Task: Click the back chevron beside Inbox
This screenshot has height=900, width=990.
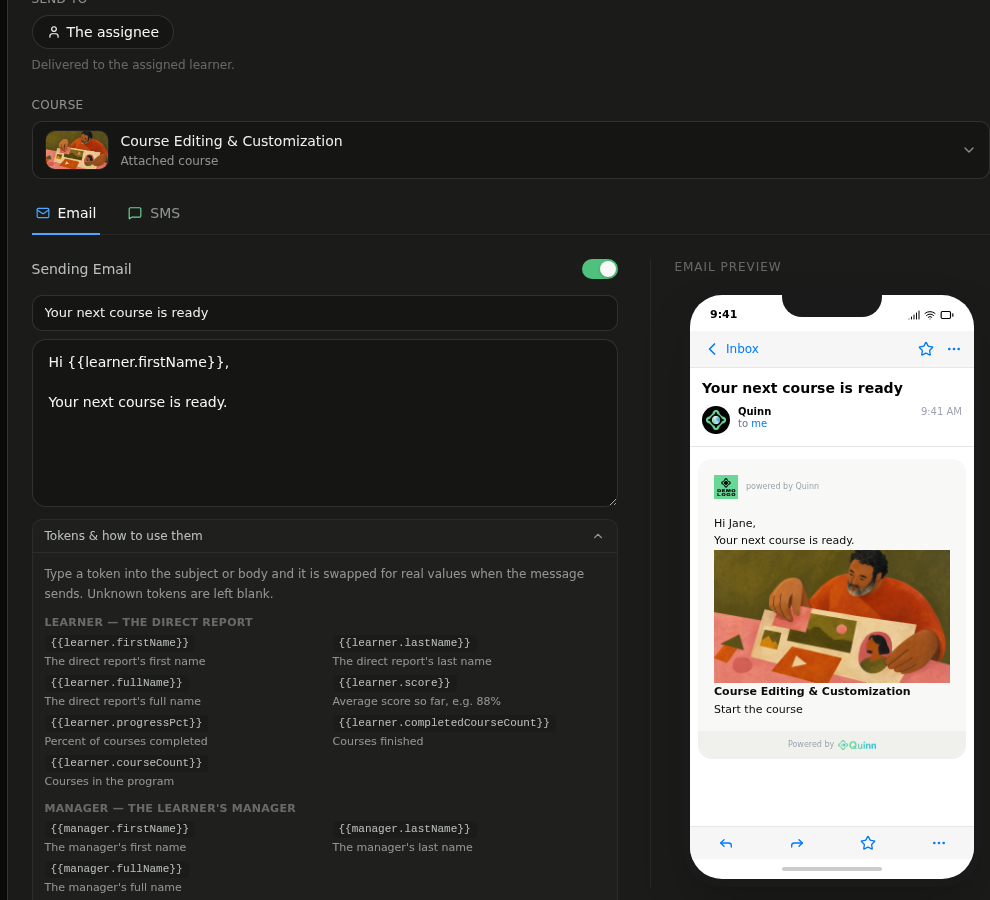Action: (712, 349)
